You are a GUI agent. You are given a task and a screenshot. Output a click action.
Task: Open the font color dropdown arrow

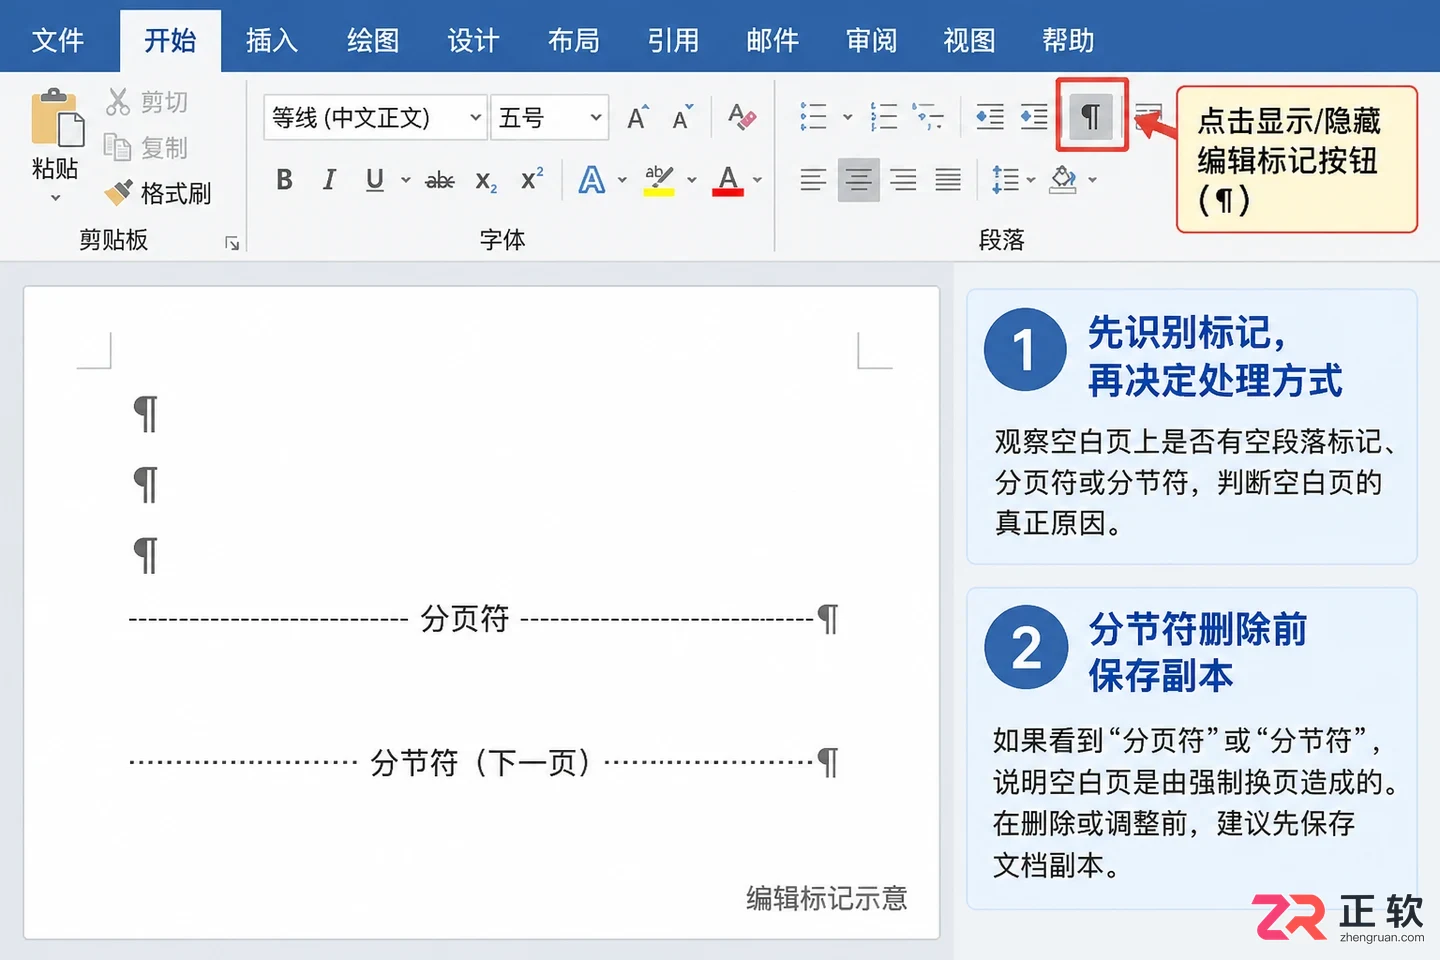[758, 180]
